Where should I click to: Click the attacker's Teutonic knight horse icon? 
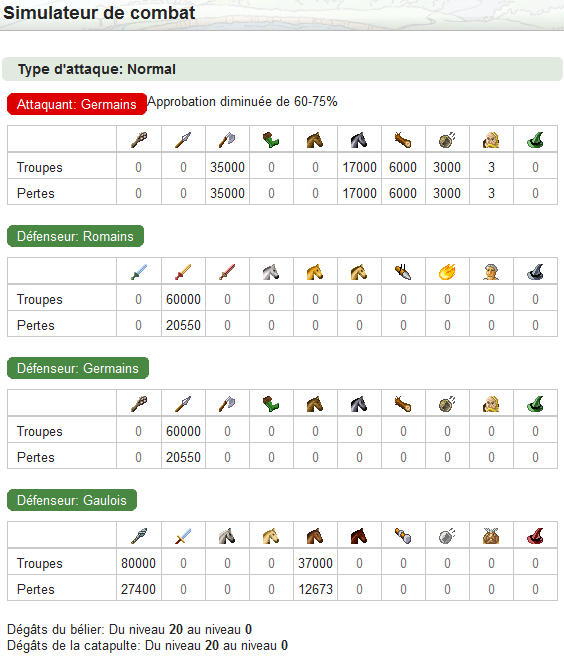(x=359, y=140)
